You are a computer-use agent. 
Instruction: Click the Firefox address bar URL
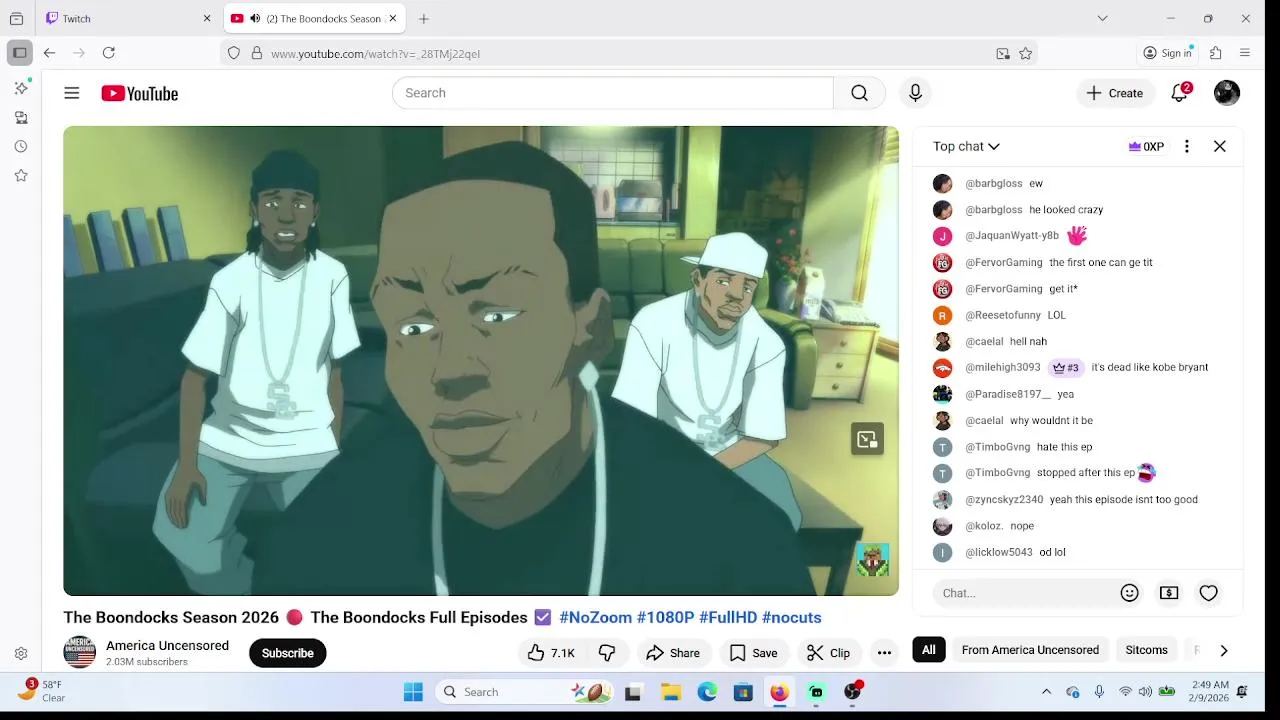coord(375,53)
